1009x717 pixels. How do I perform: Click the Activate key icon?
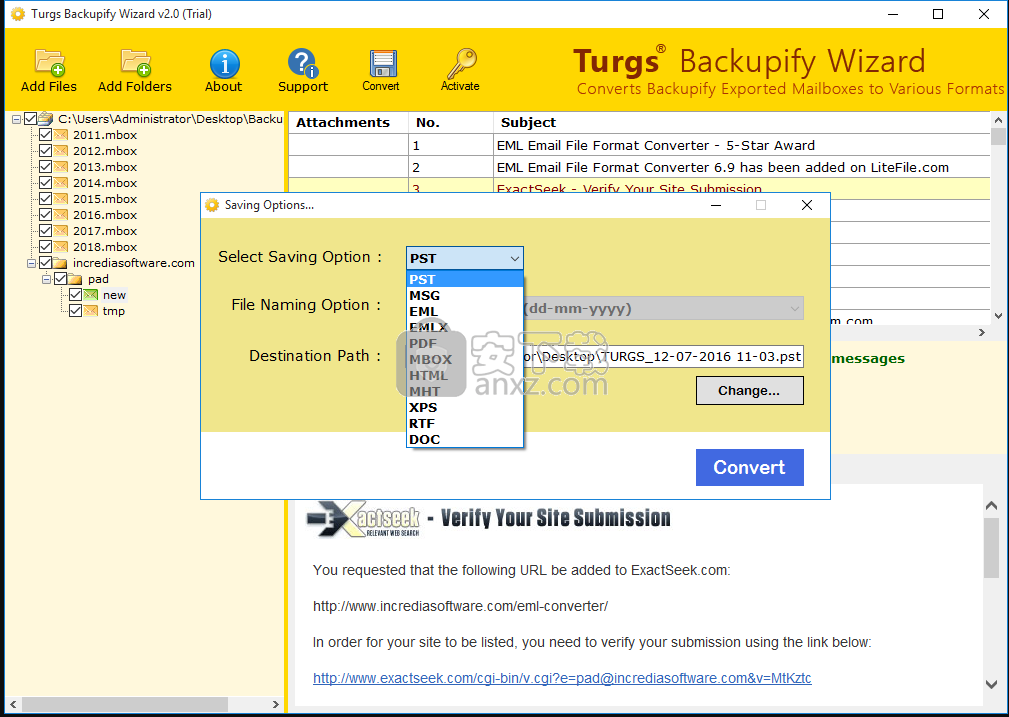(460, 63)
